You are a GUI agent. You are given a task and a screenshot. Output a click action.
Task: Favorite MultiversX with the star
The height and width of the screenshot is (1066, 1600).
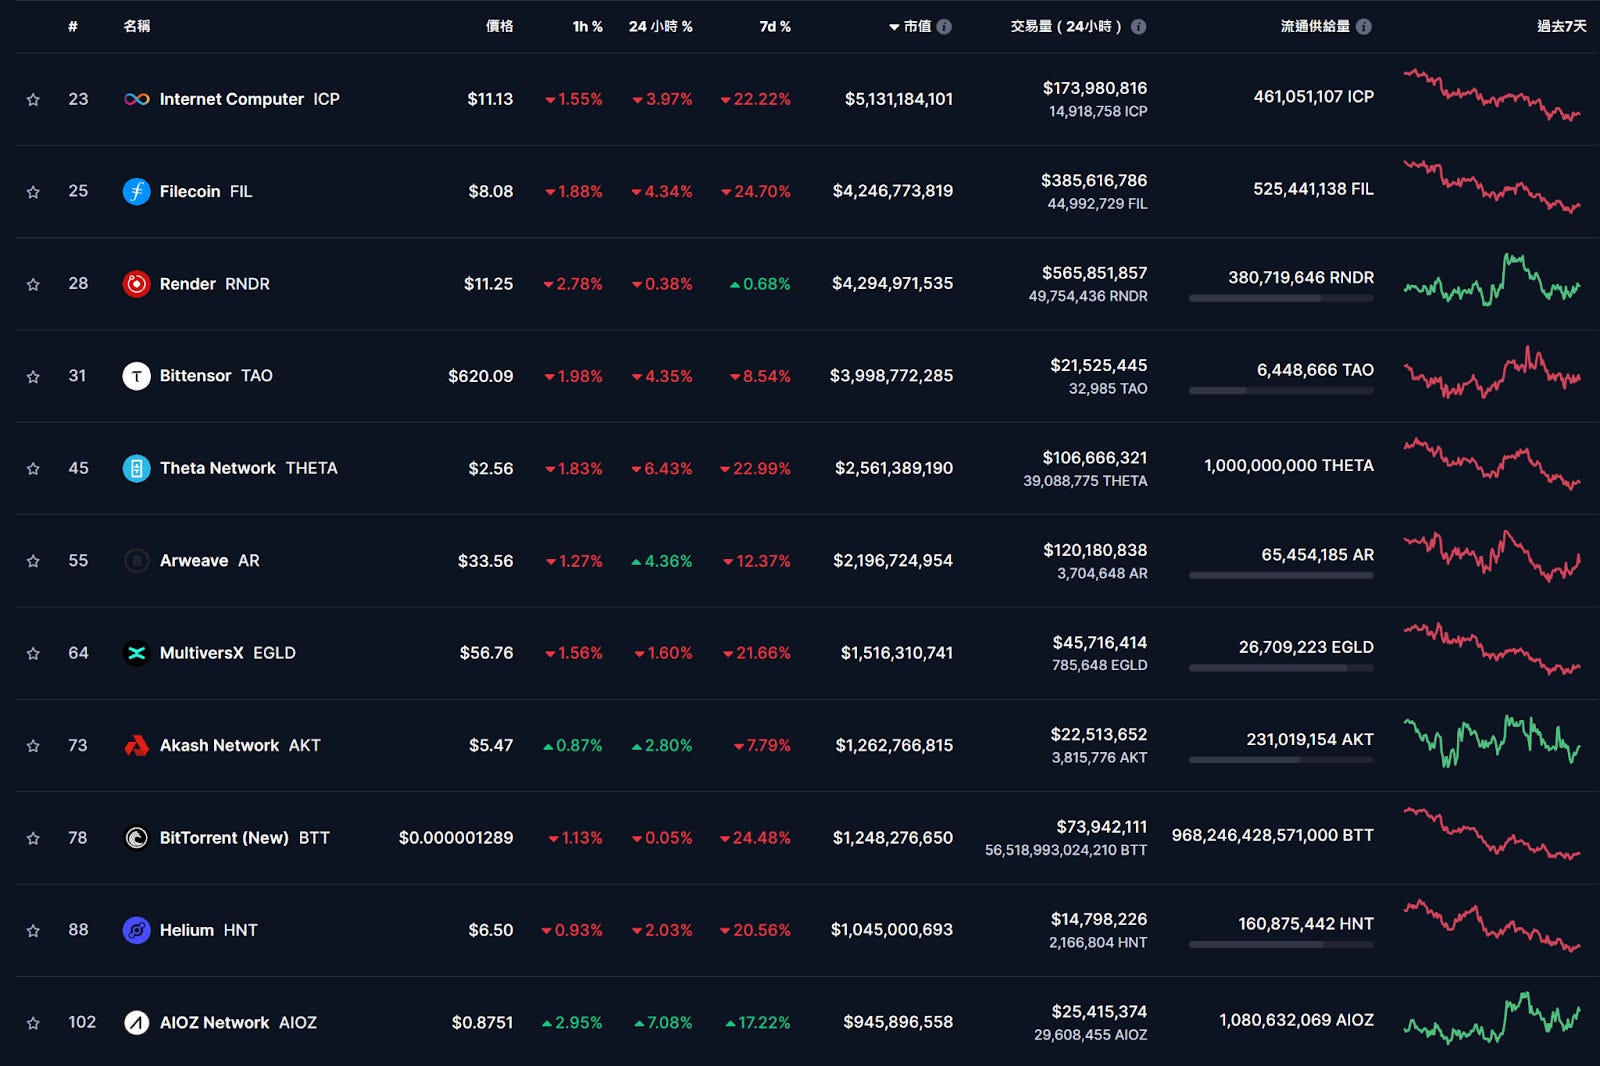(33, 653)
